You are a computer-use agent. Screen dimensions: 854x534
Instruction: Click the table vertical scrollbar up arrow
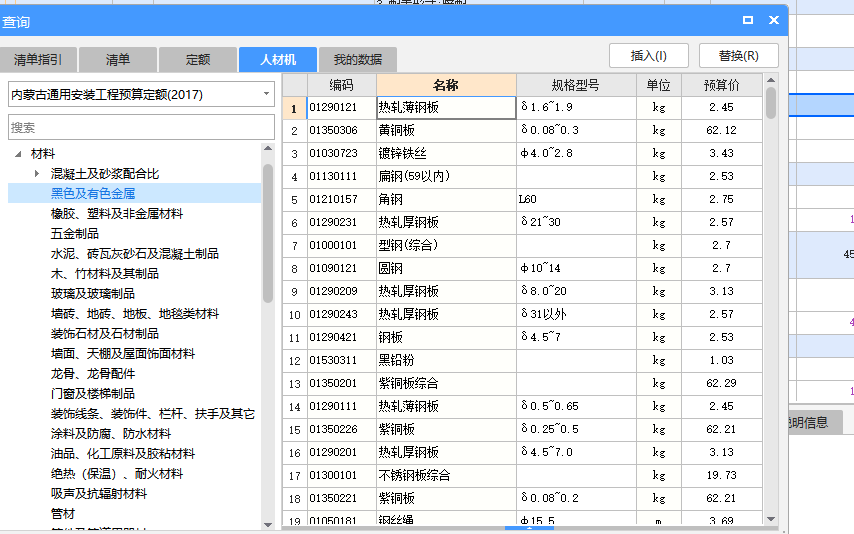pyautogui.click(x=771, y=80)
